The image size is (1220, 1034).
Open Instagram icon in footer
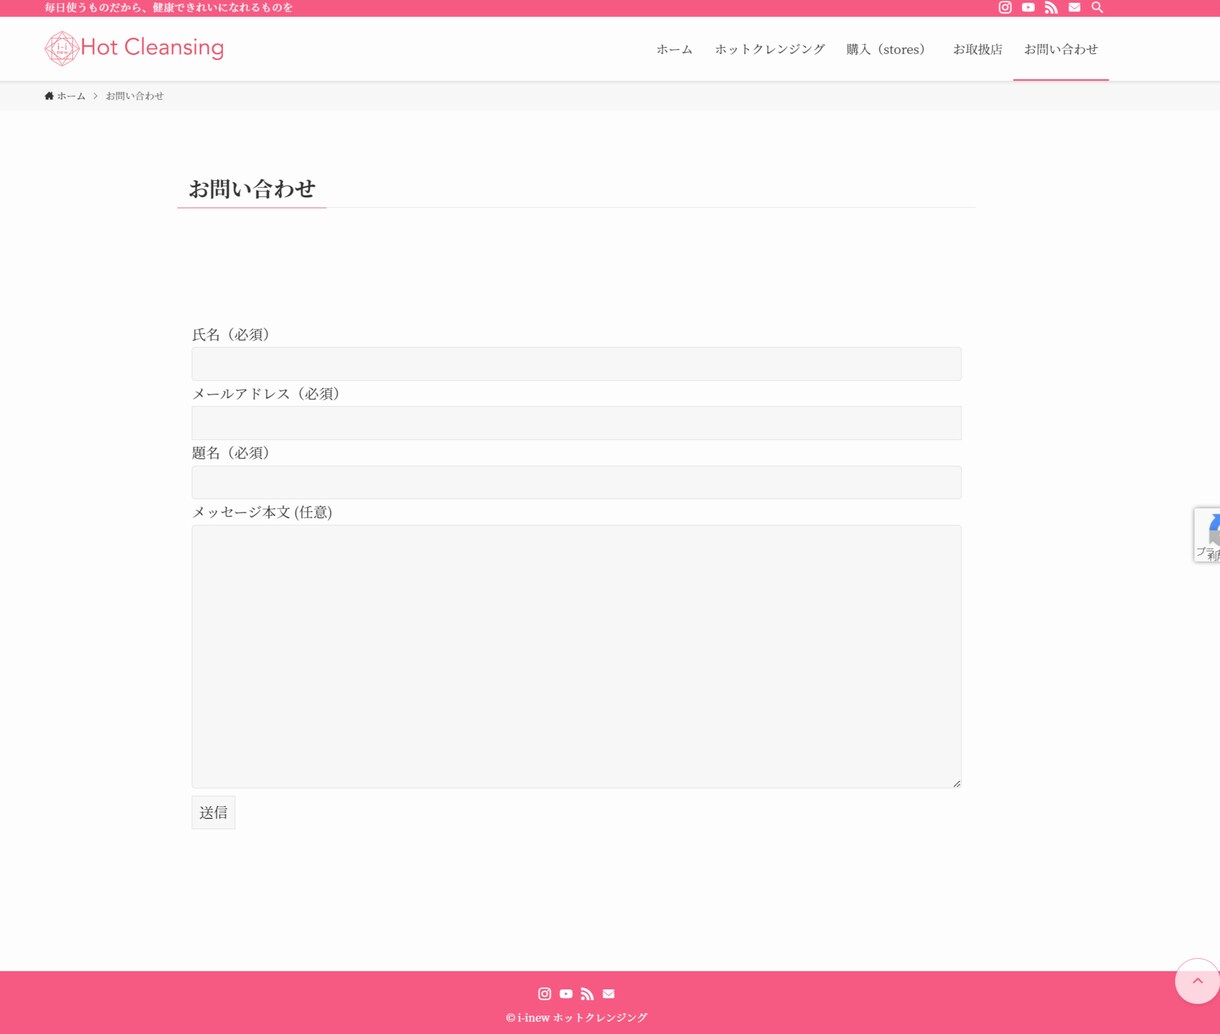[544, 994]
